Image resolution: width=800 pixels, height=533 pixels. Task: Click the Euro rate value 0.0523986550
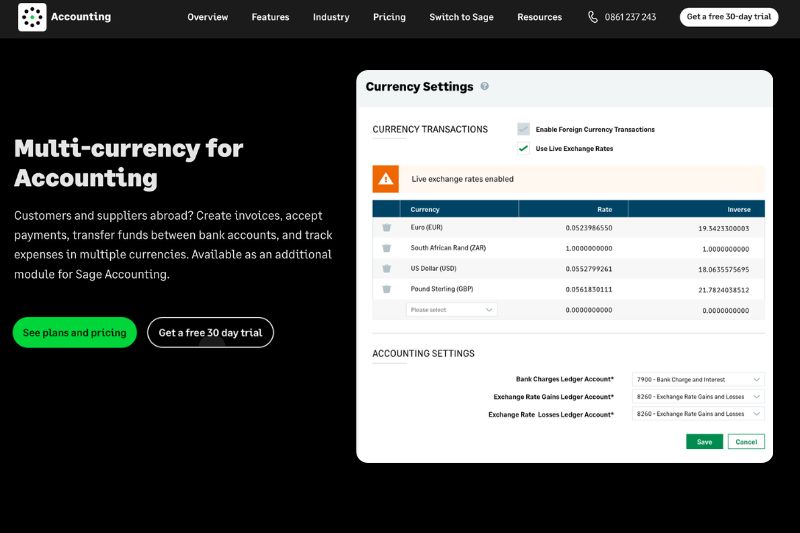coord(589,228)
